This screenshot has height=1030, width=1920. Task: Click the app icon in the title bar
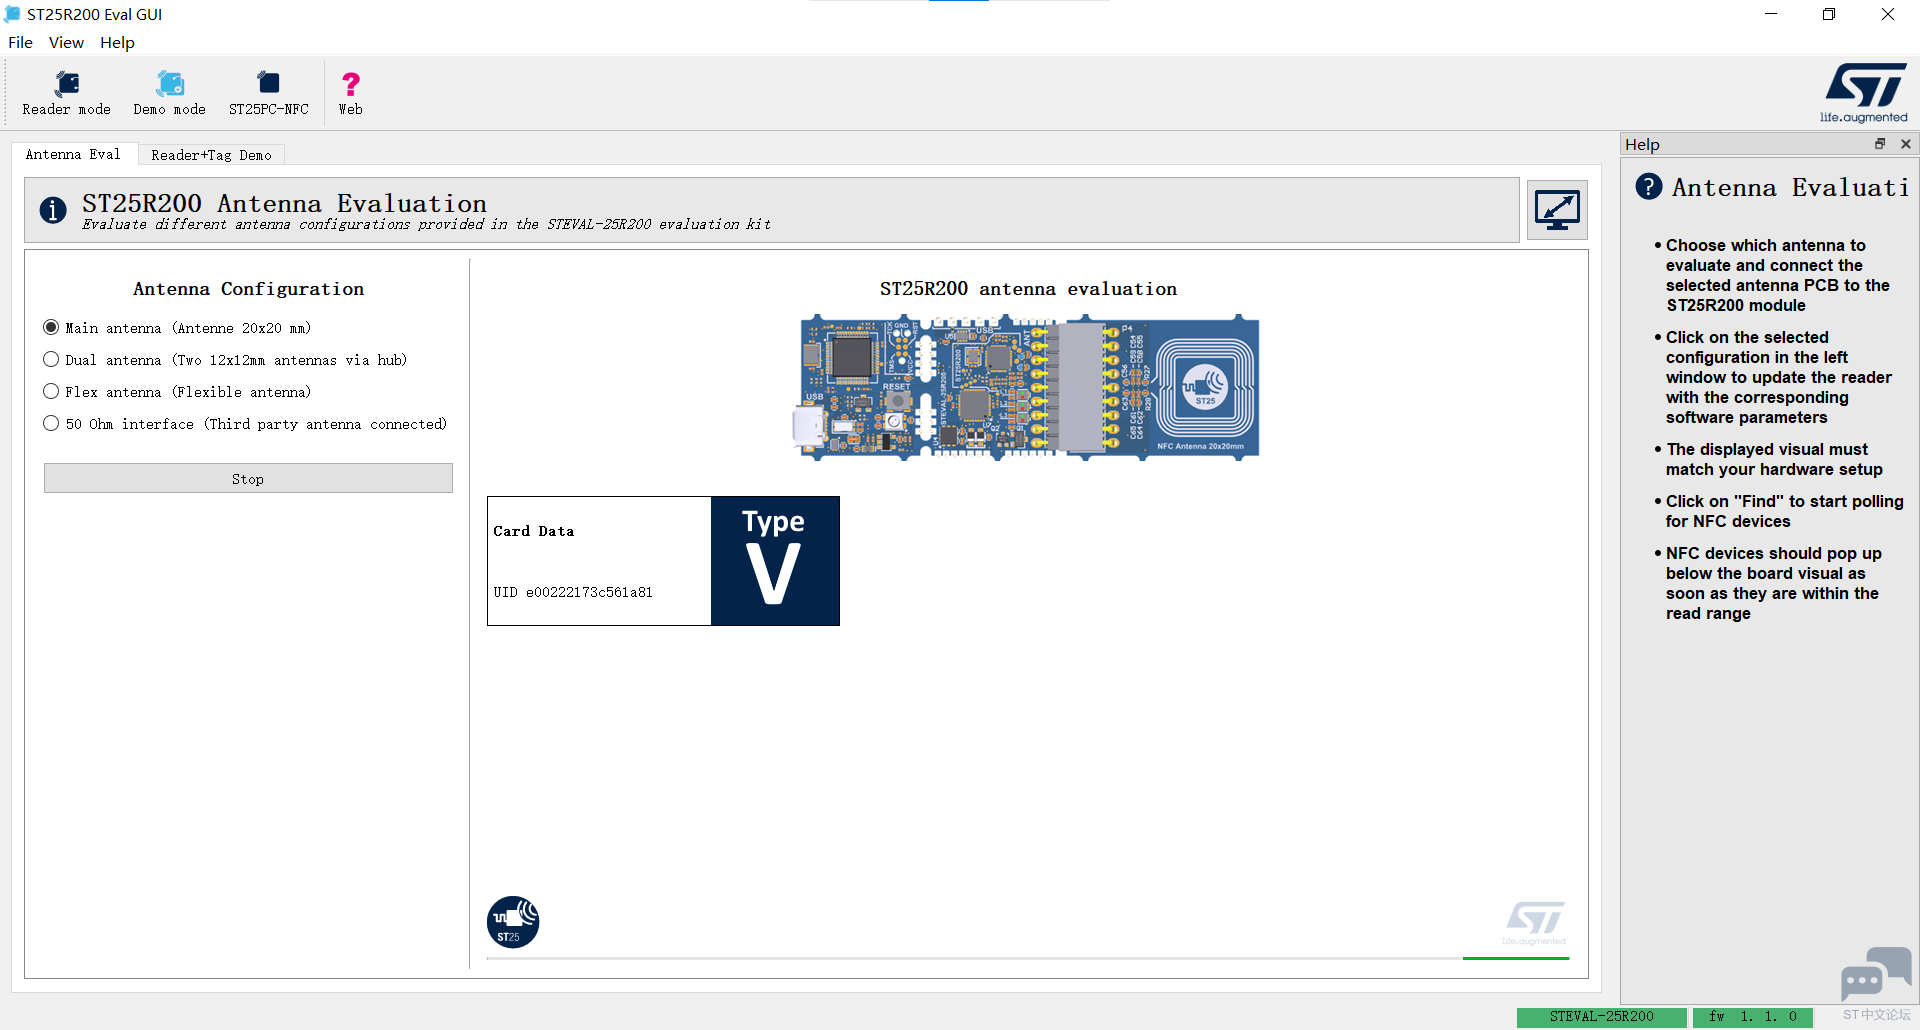(13, 14)
